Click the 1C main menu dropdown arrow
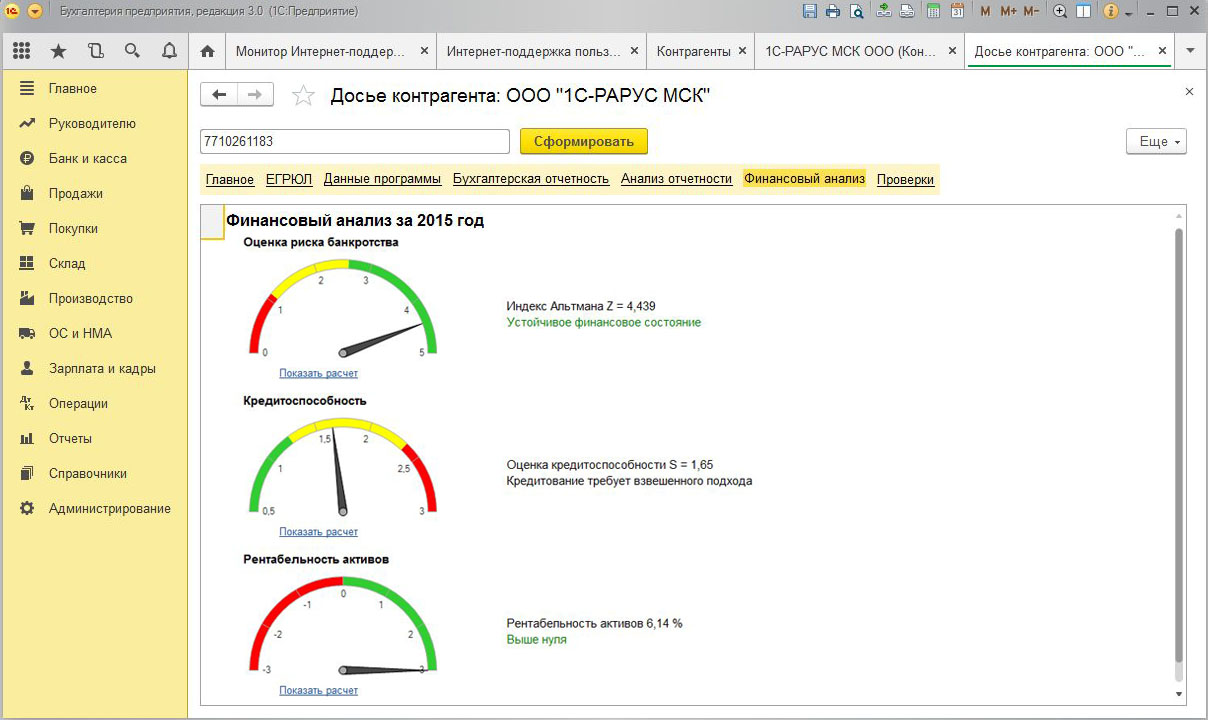1208x720 pixels. 35,12
